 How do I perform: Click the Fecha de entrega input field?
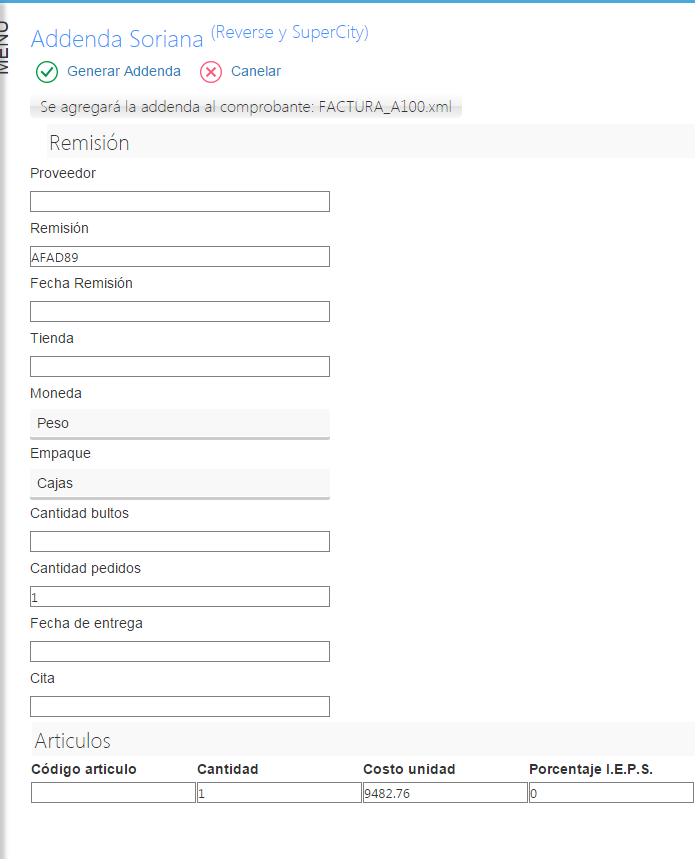point(180,651)
